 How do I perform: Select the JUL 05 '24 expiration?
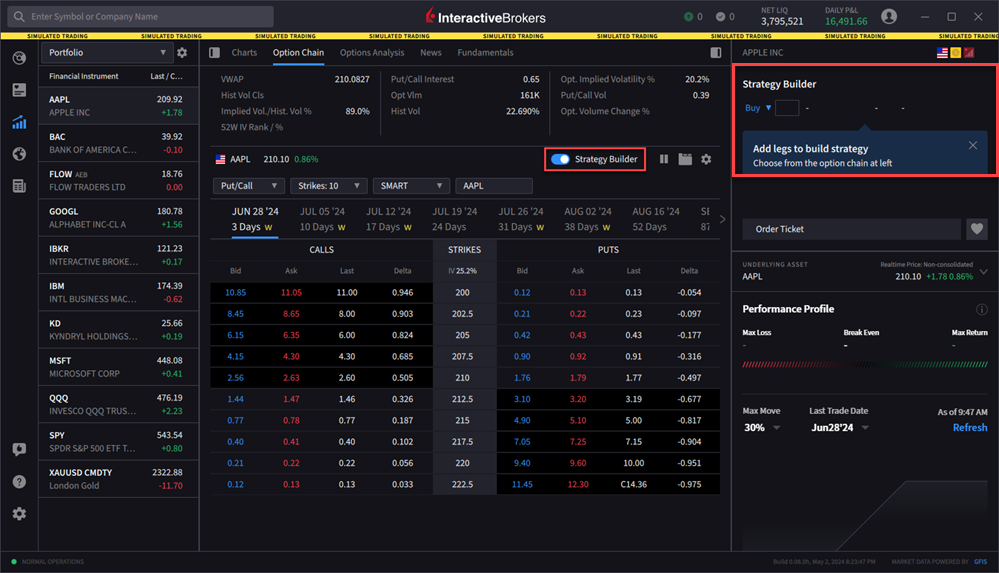tap(322, 219)
